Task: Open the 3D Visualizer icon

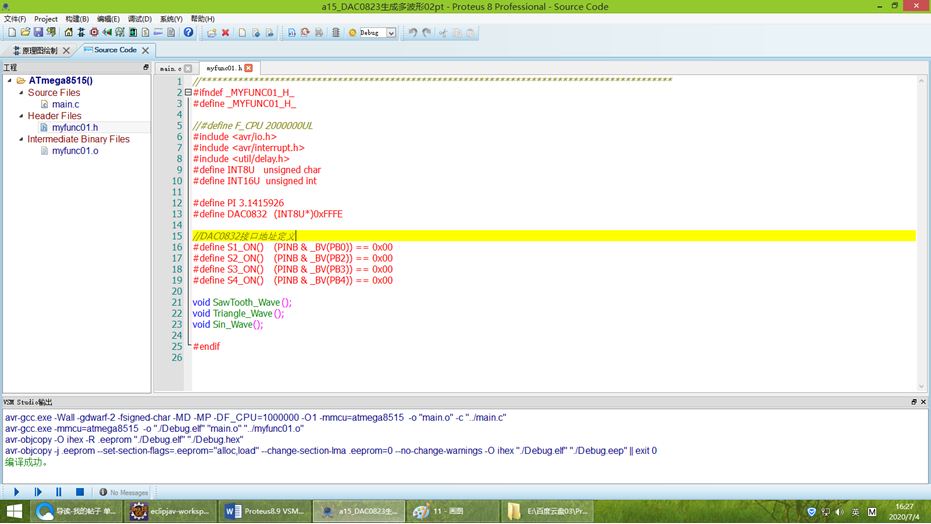Action: click(x=107, y=33)
